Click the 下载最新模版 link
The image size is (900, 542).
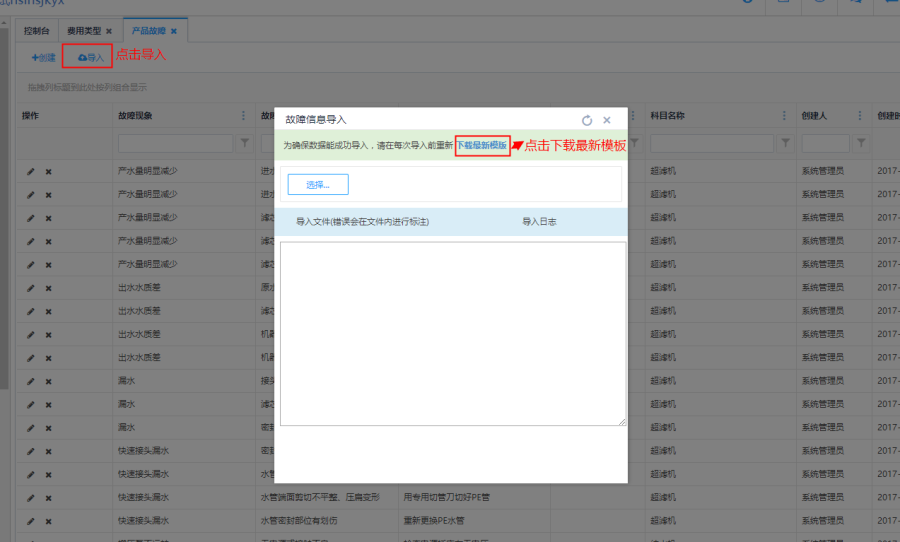(482, 146)
